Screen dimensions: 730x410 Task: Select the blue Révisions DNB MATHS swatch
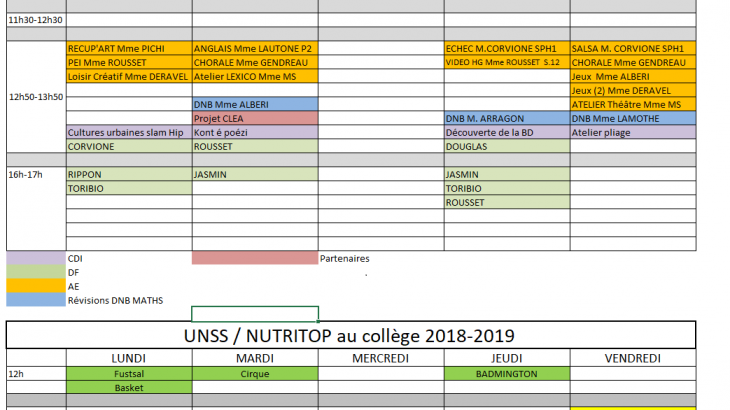click(36, 300)
